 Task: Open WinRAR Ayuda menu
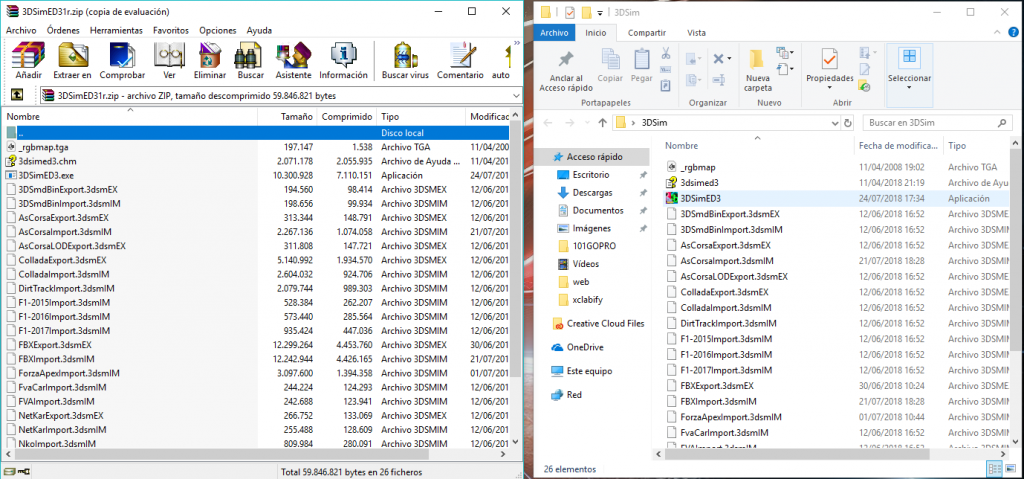259,30
